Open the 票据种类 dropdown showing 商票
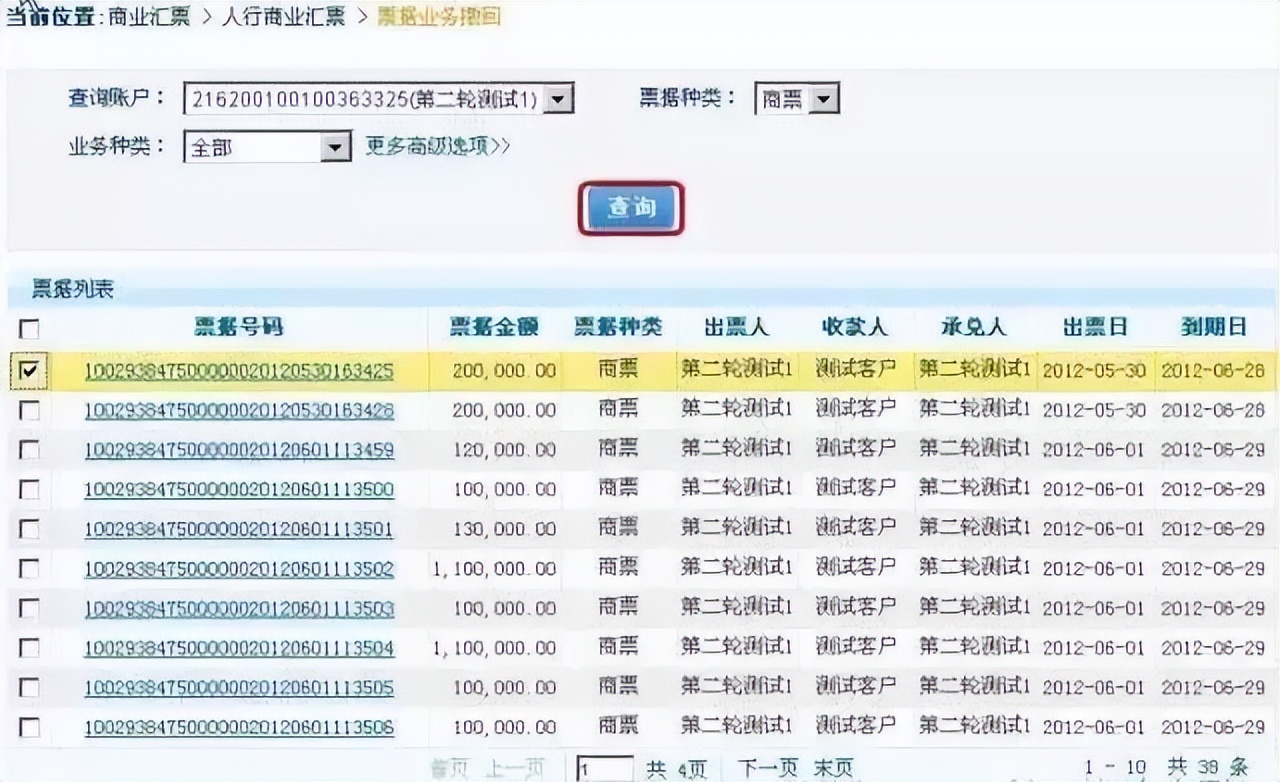 point(824,99)
